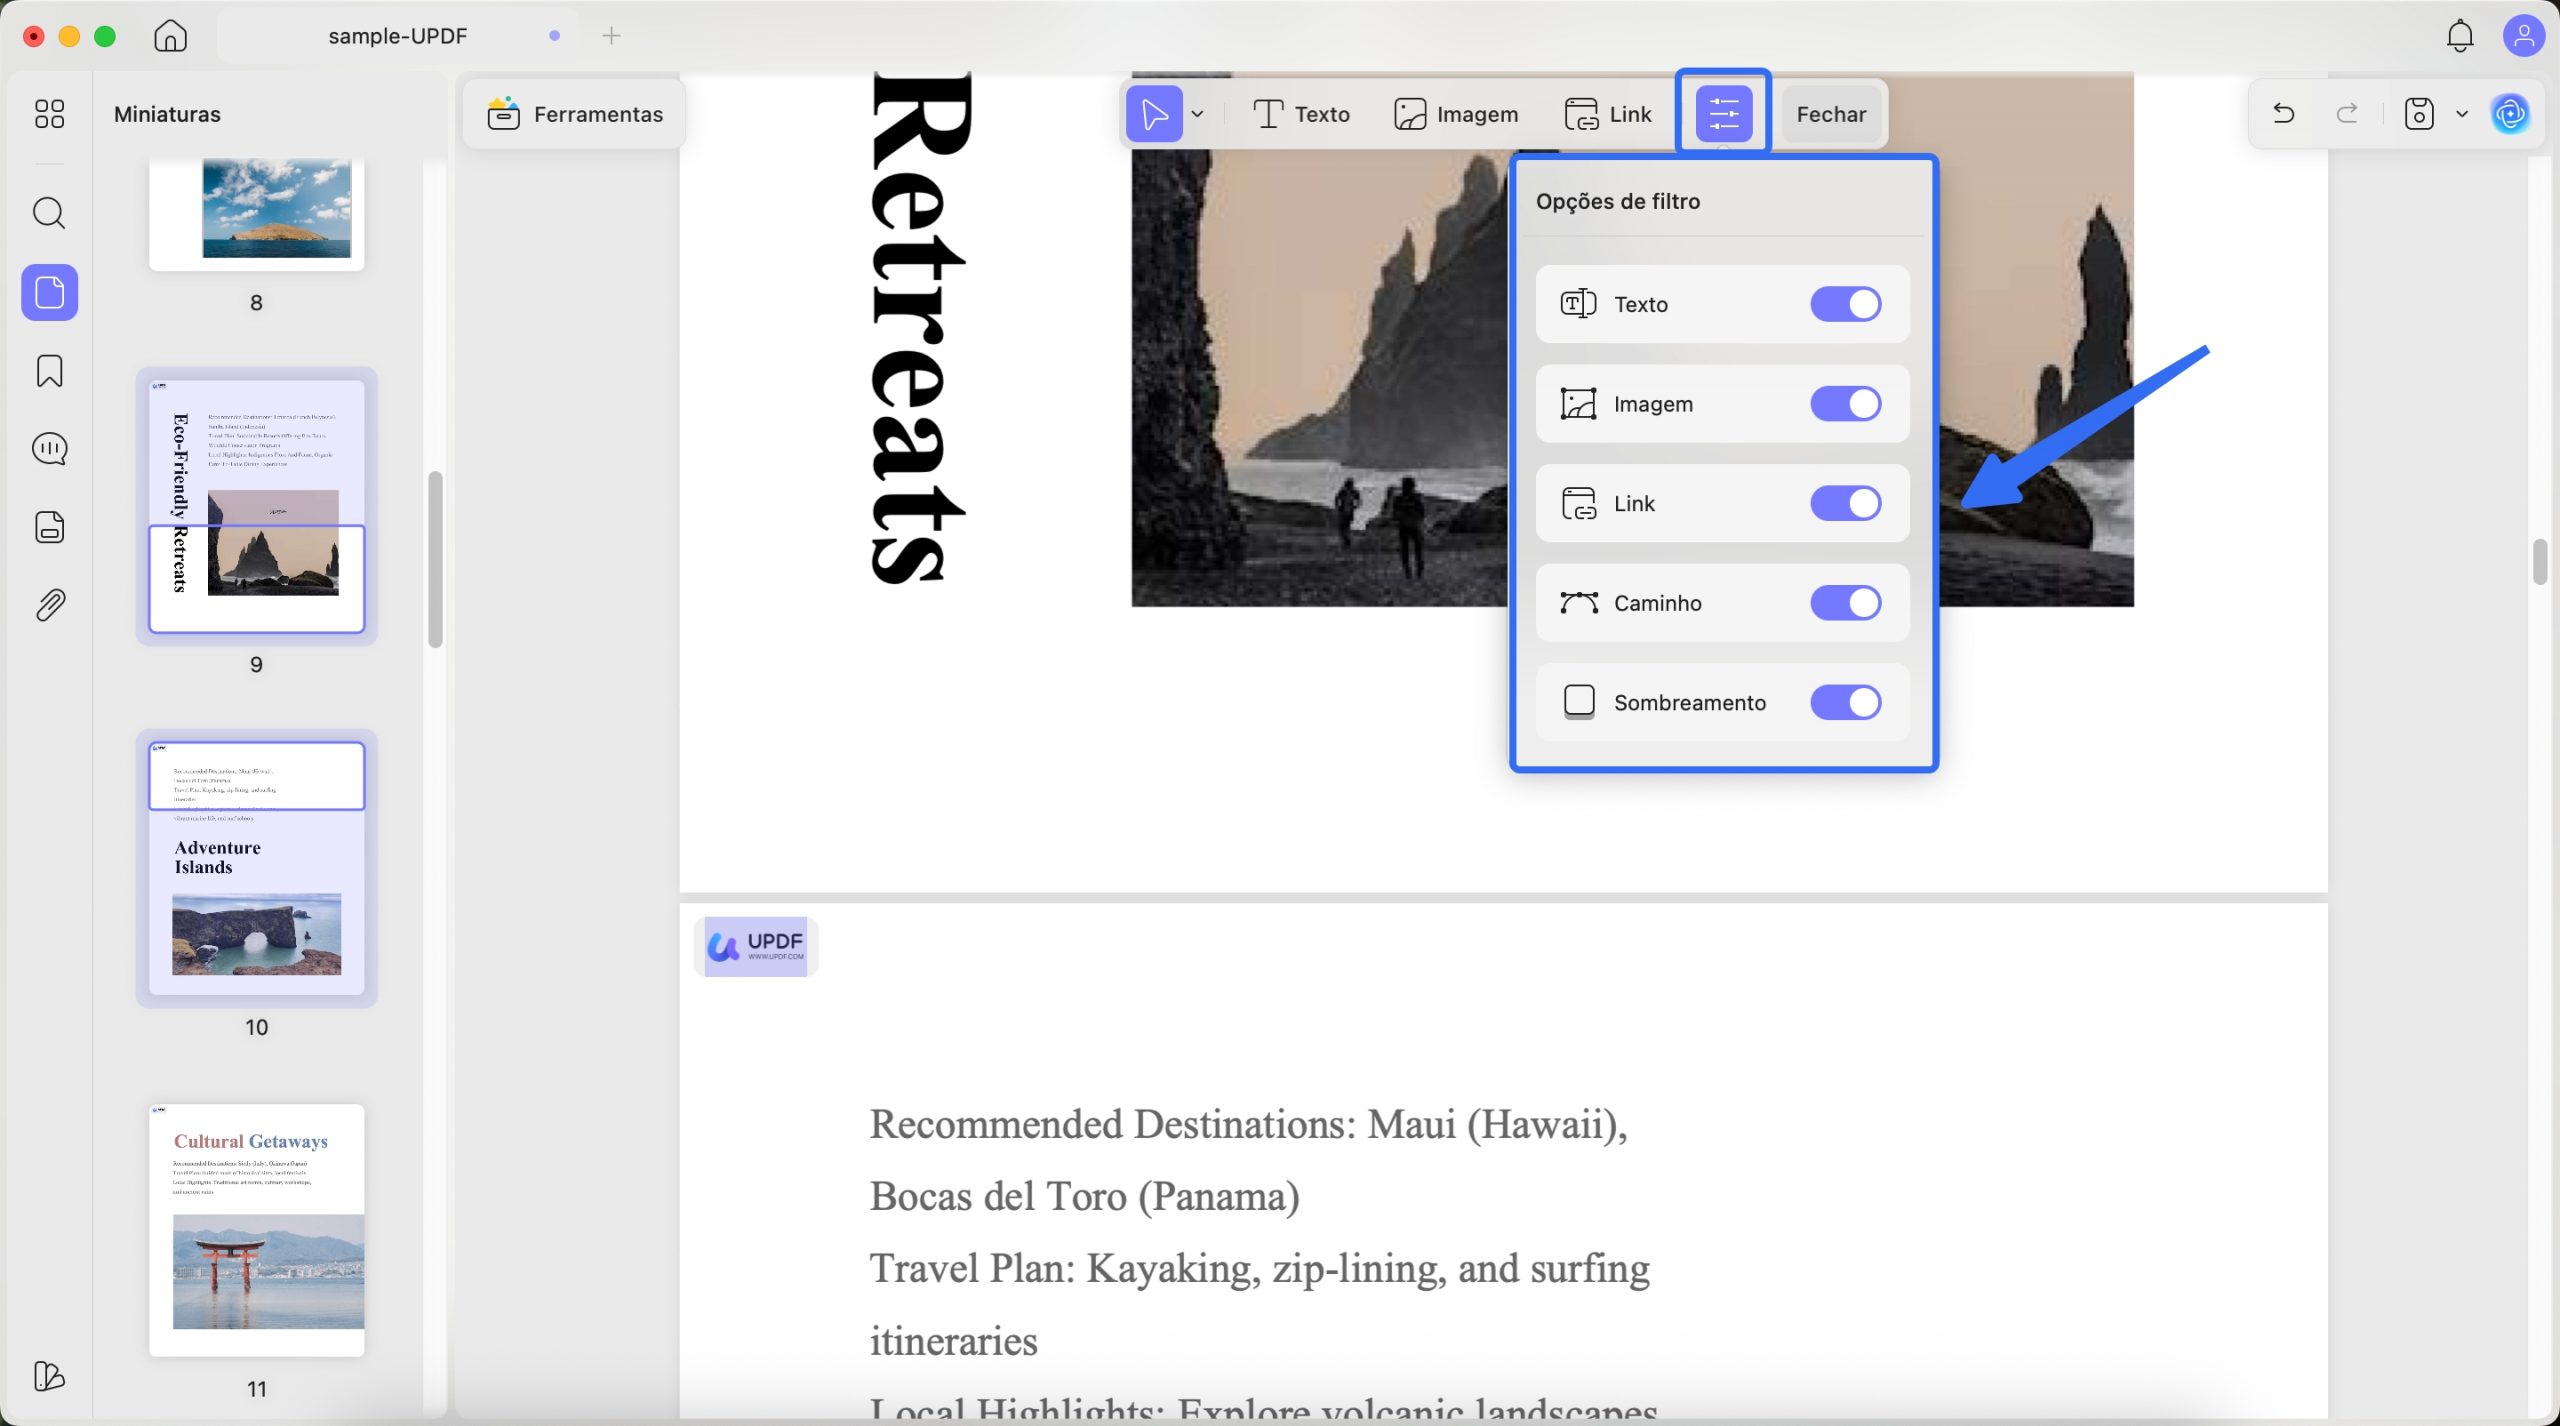
Task: Open the search panel in the sidebar
Action: [x=48, y=212]
